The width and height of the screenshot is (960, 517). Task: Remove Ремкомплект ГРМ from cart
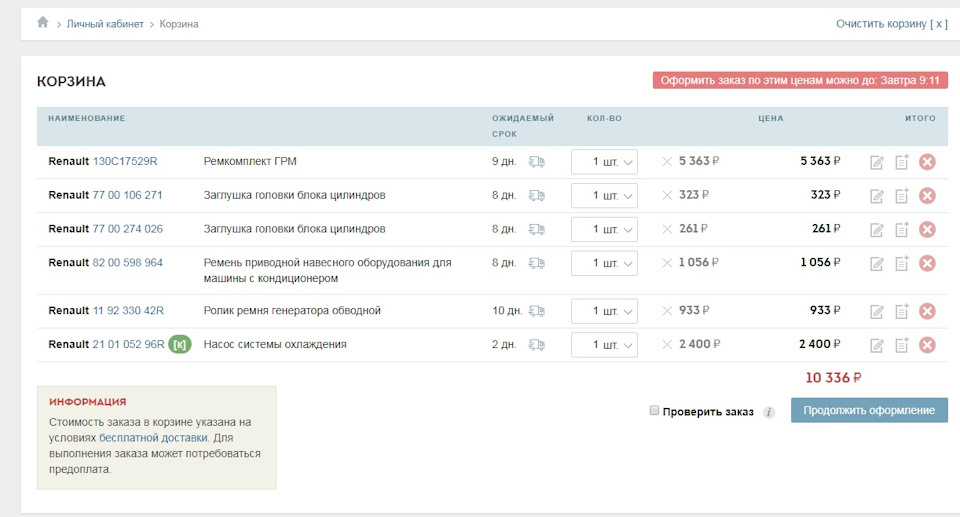(x=927, y=162)
